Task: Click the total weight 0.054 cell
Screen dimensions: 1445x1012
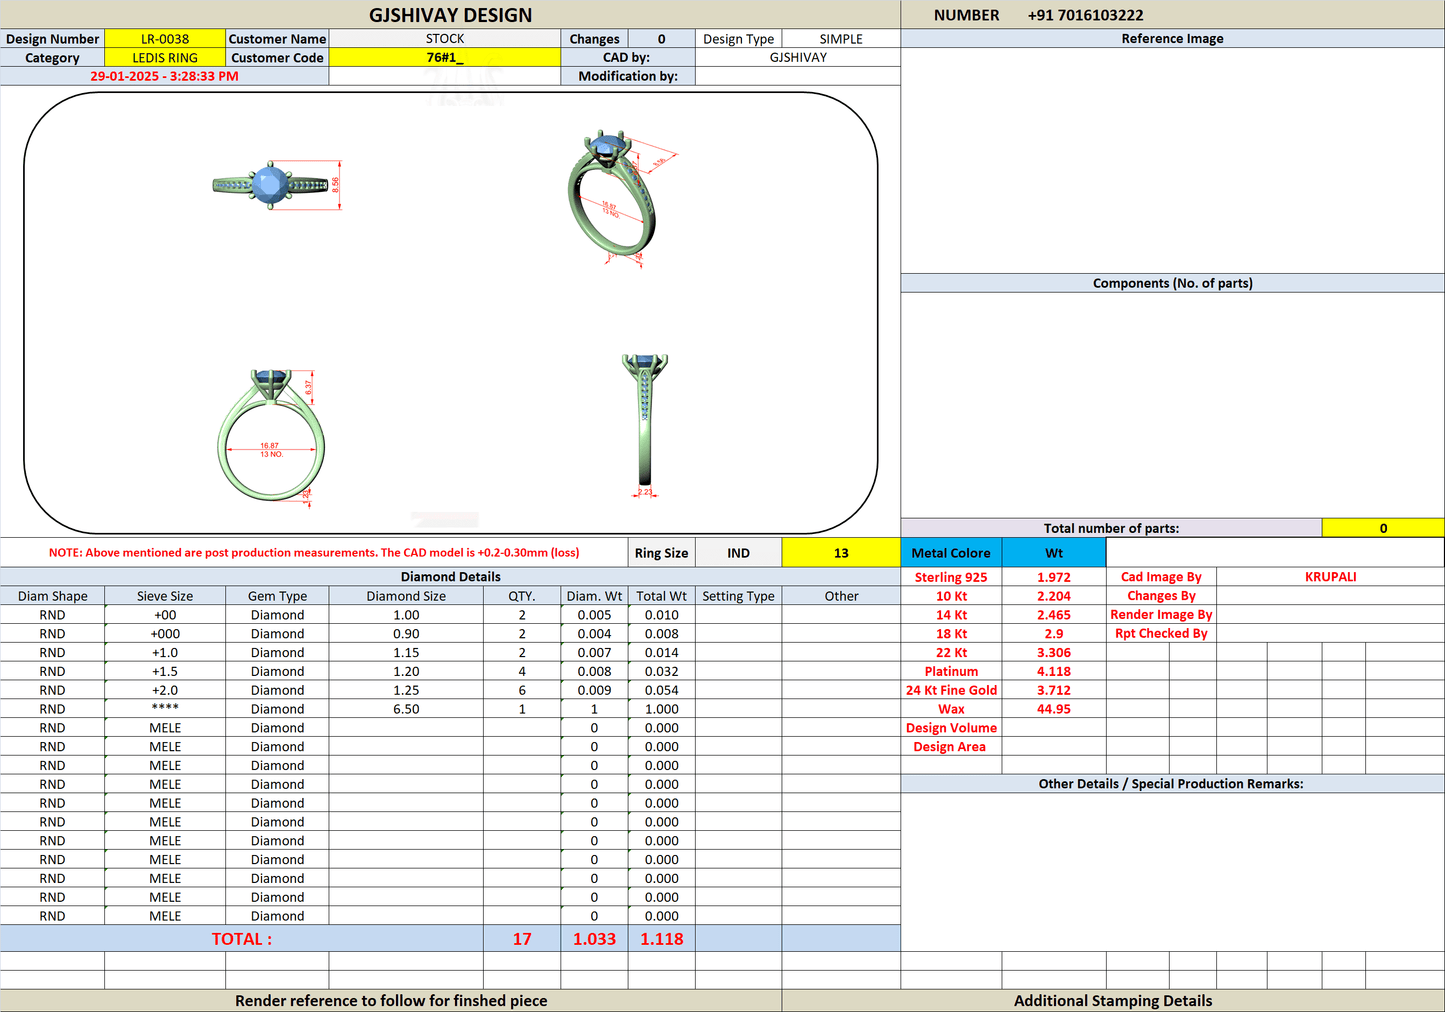Action: pos(661,690)
